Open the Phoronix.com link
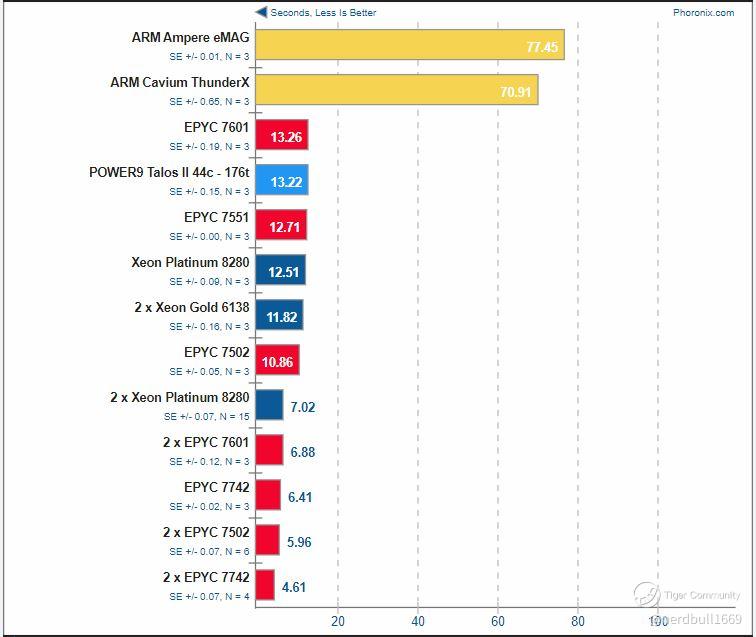The image size is (756, 637). [x=703, y=13]
